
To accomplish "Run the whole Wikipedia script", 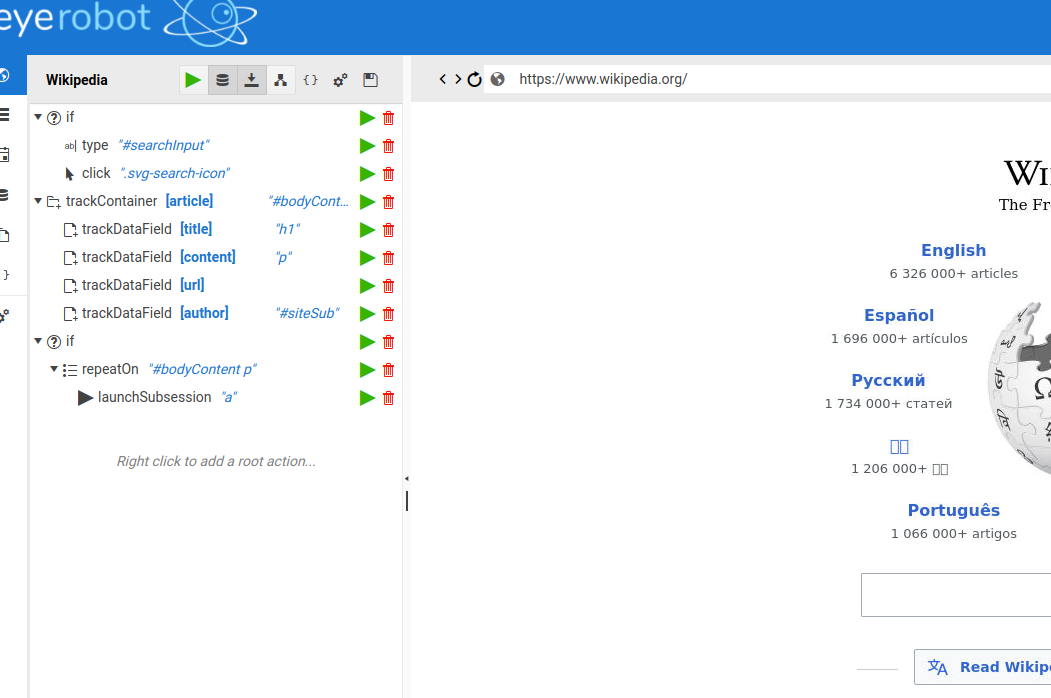I will [x=193, y=80].
